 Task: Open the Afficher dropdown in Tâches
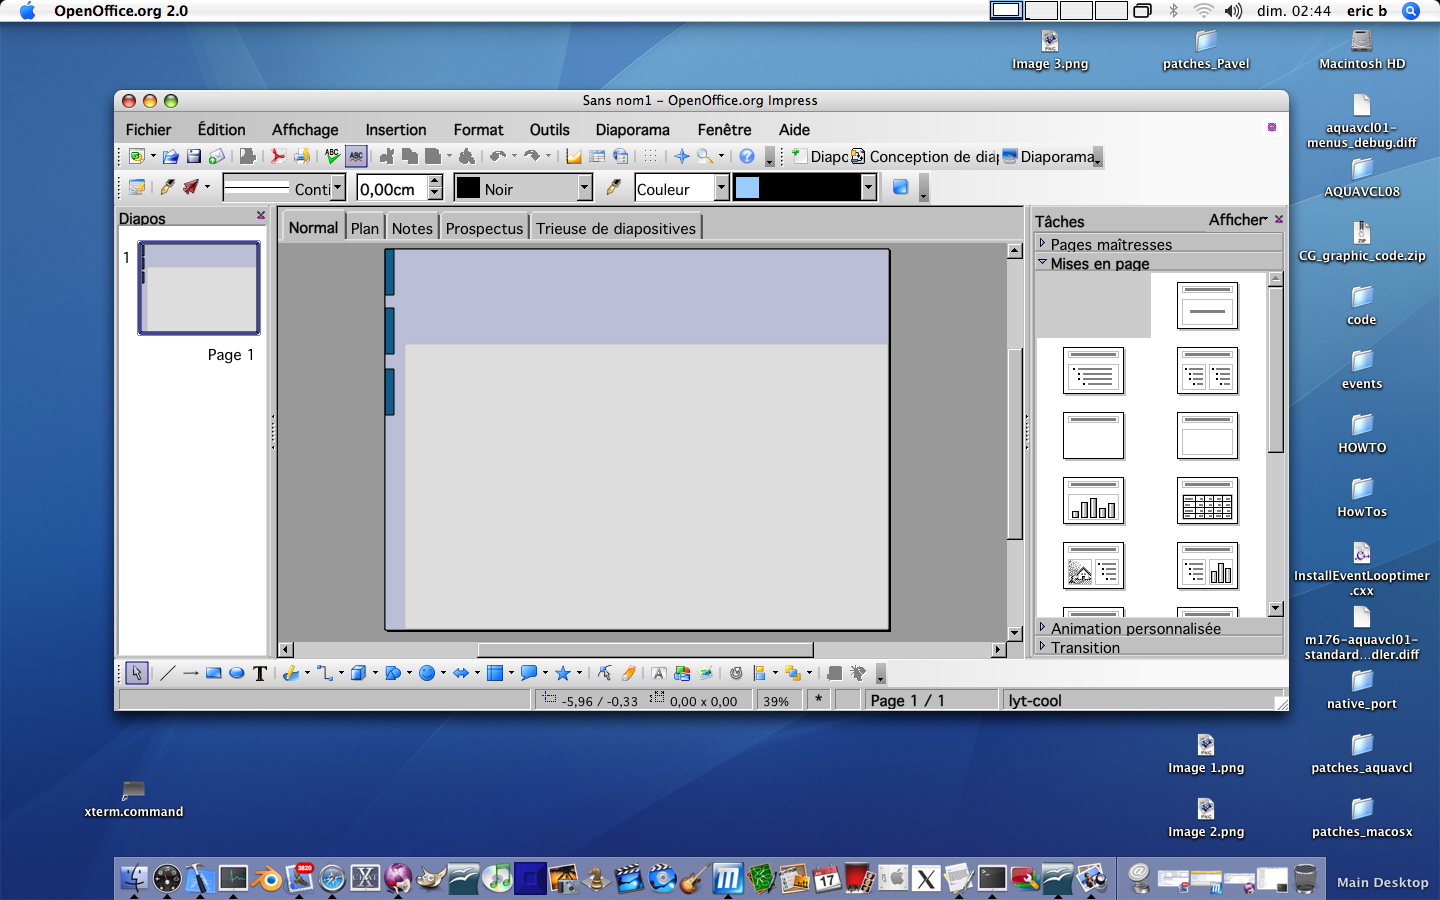point(1238,220)
